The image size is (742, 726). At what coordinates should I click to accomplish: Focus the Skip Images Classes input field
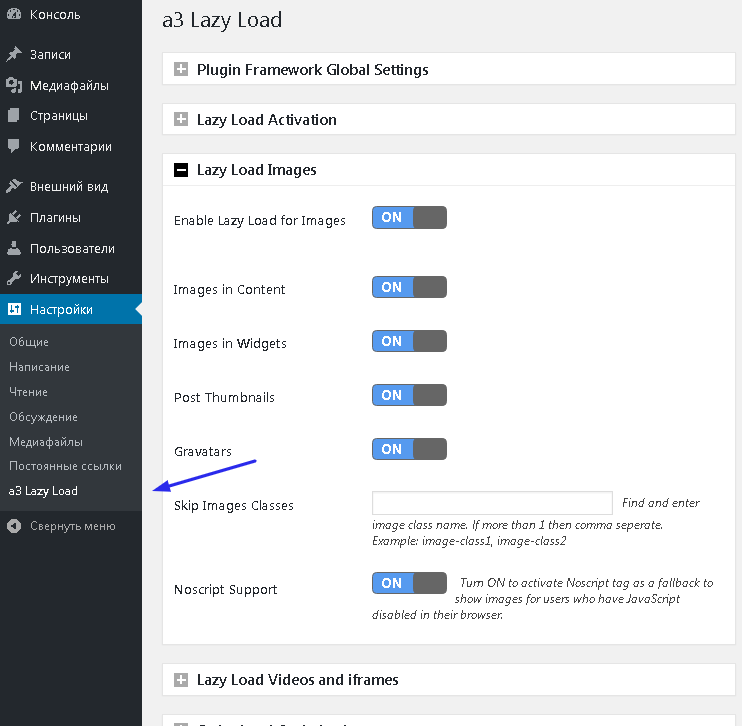pos(492,503)
